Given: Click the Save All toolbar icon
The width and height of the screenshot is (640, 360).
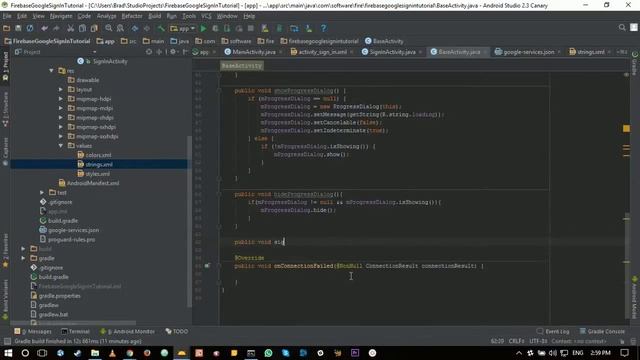Looking at the screenshot, I should click(18, 28).
